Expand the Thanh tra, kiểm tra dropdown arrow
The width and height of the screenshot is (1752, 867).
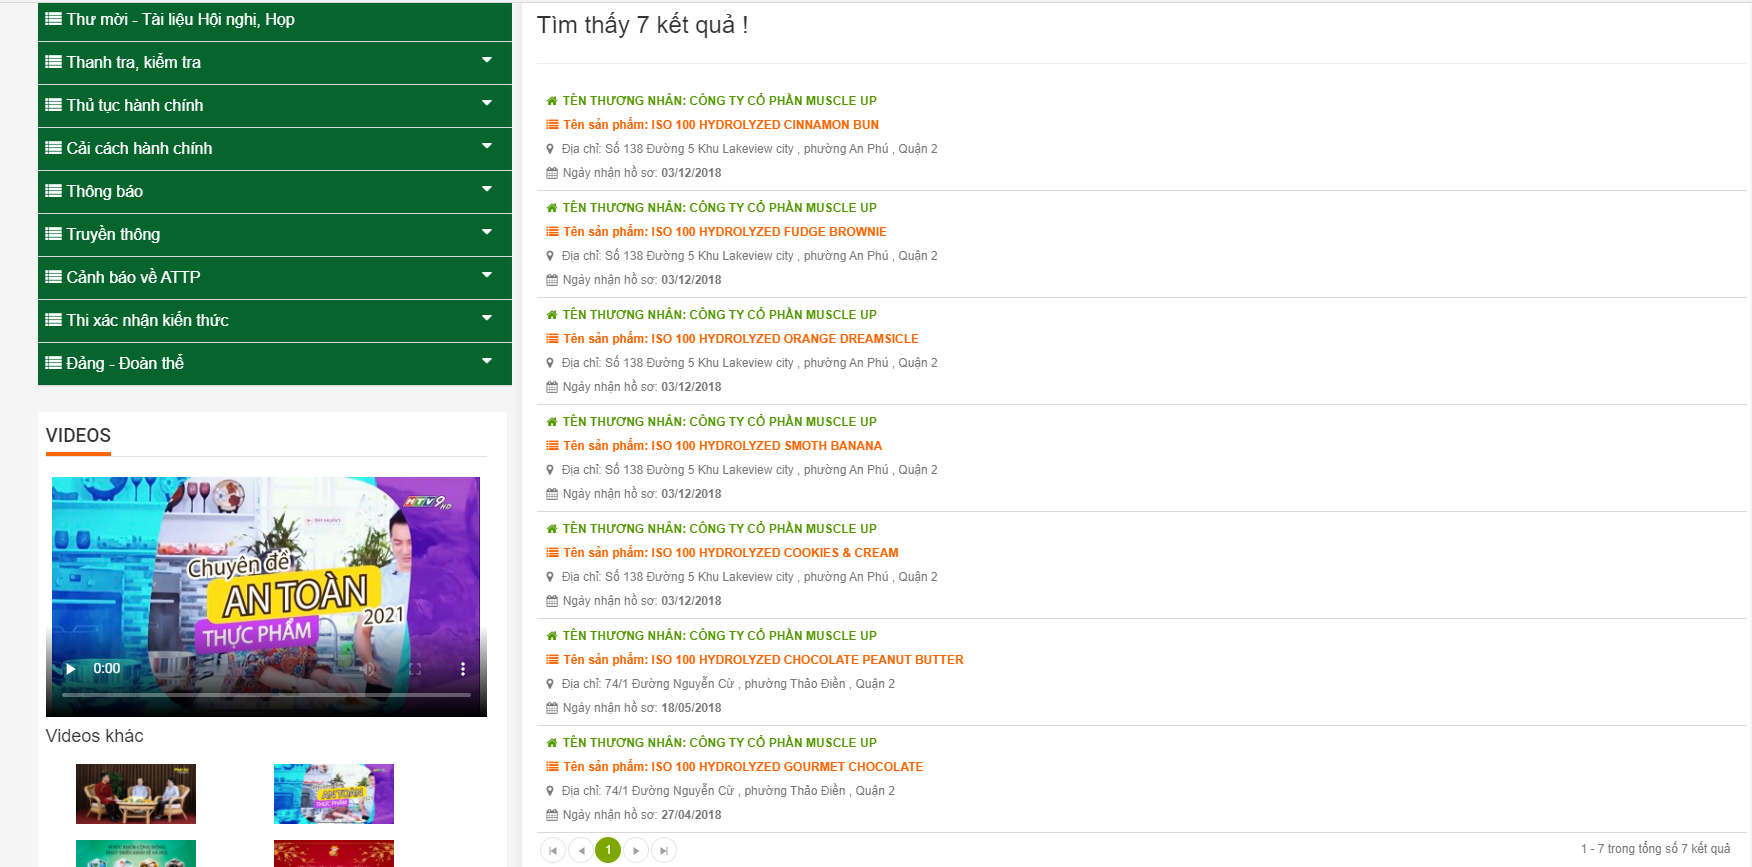[x=487, y=61]
